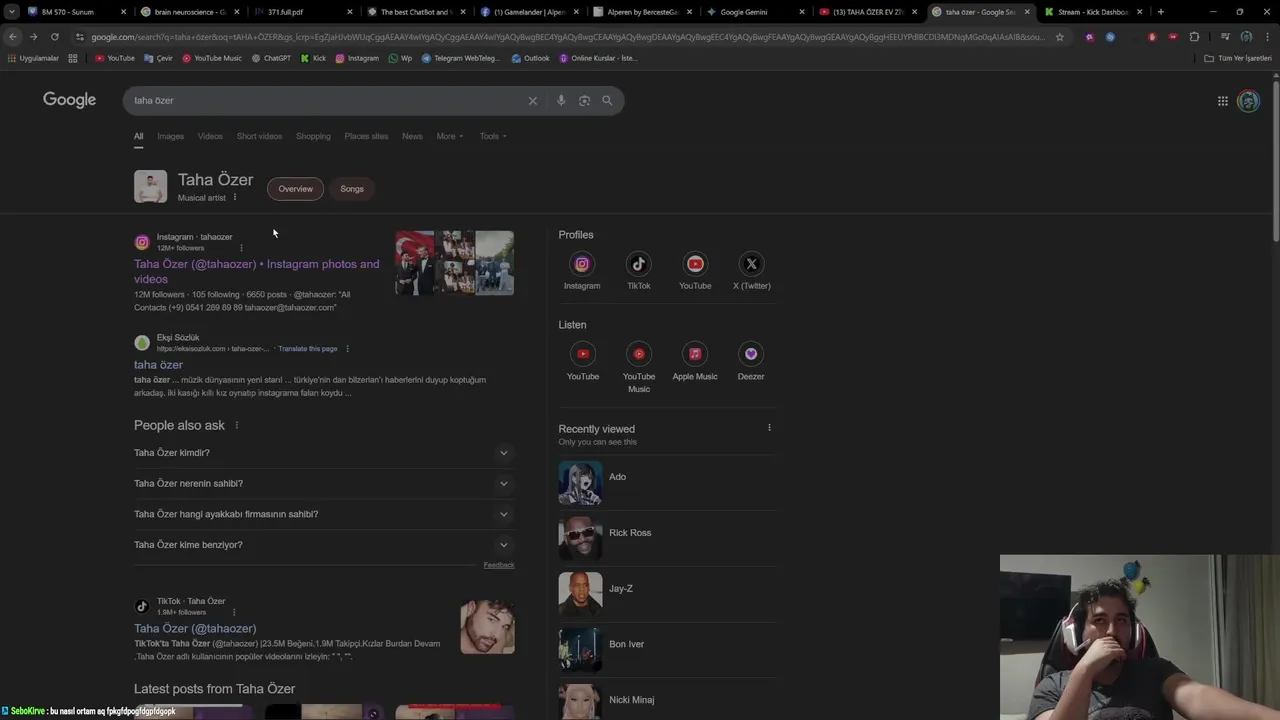The width and height of the screenshot is (1280, 720).
Task: Switch to the Images results tab
Action: [x=170, y=136]
